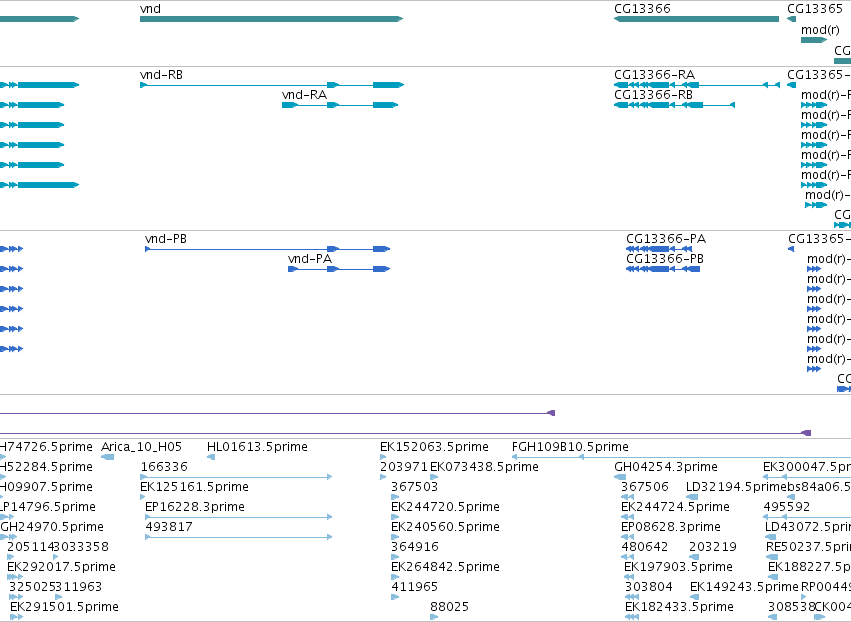This screenshot has width=851, height=622.
Task: Select the 166336 long arrow glyph
Action: 236,477
